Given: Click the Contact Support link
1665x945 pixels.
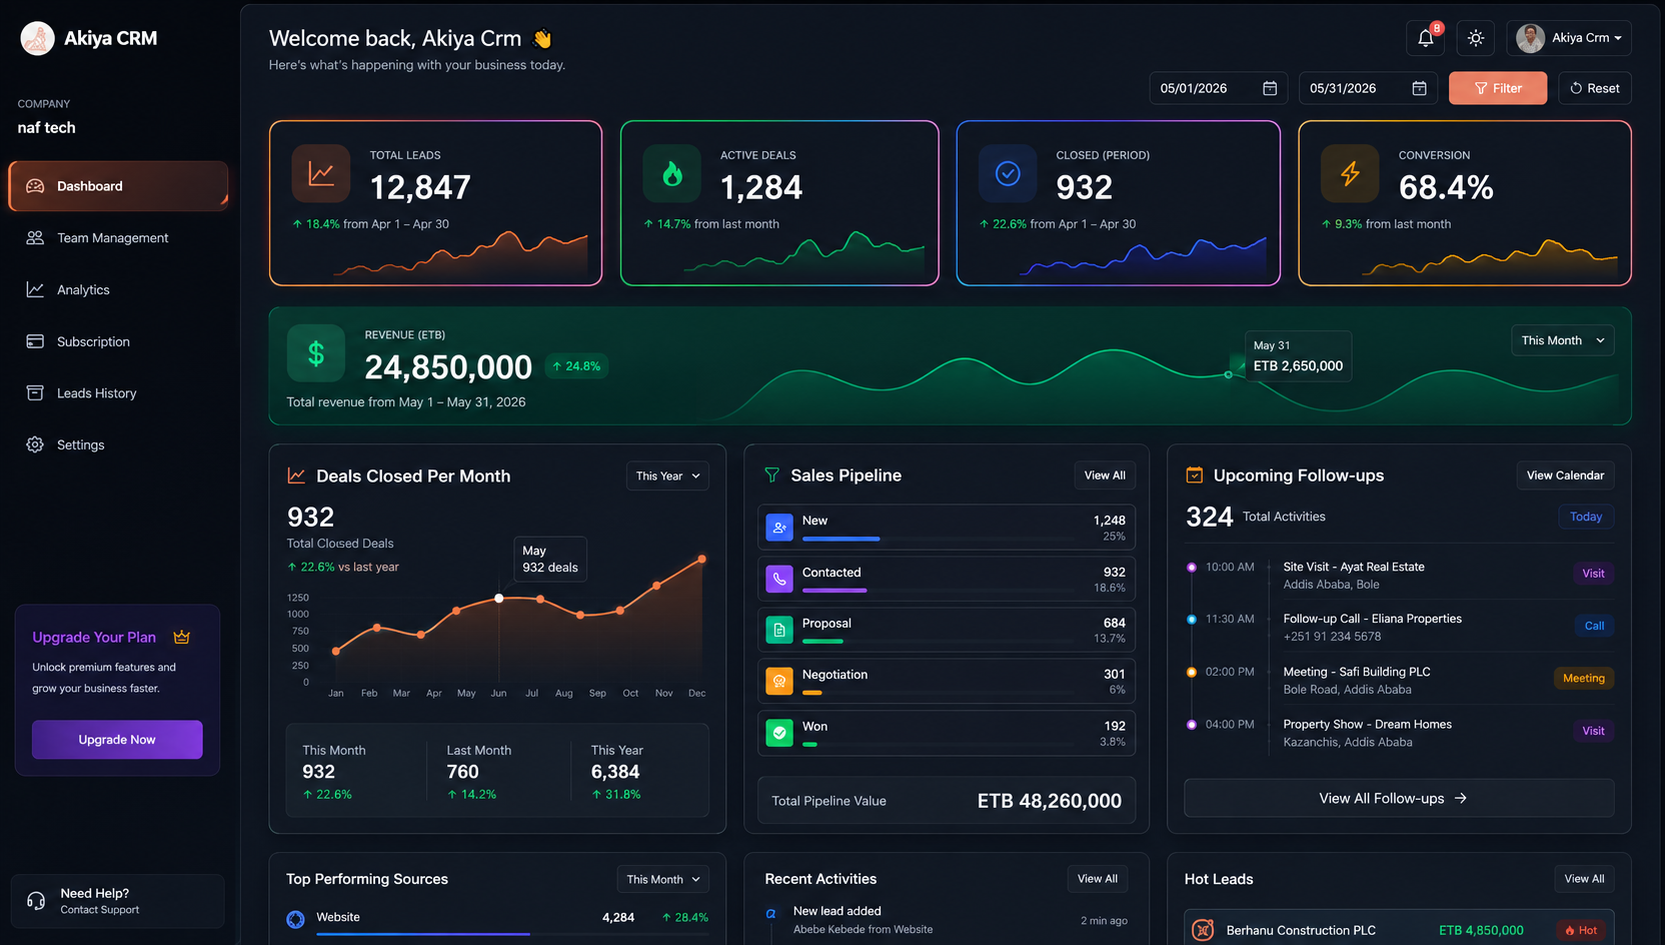Looking at the screenshot, I should point(100,910).
